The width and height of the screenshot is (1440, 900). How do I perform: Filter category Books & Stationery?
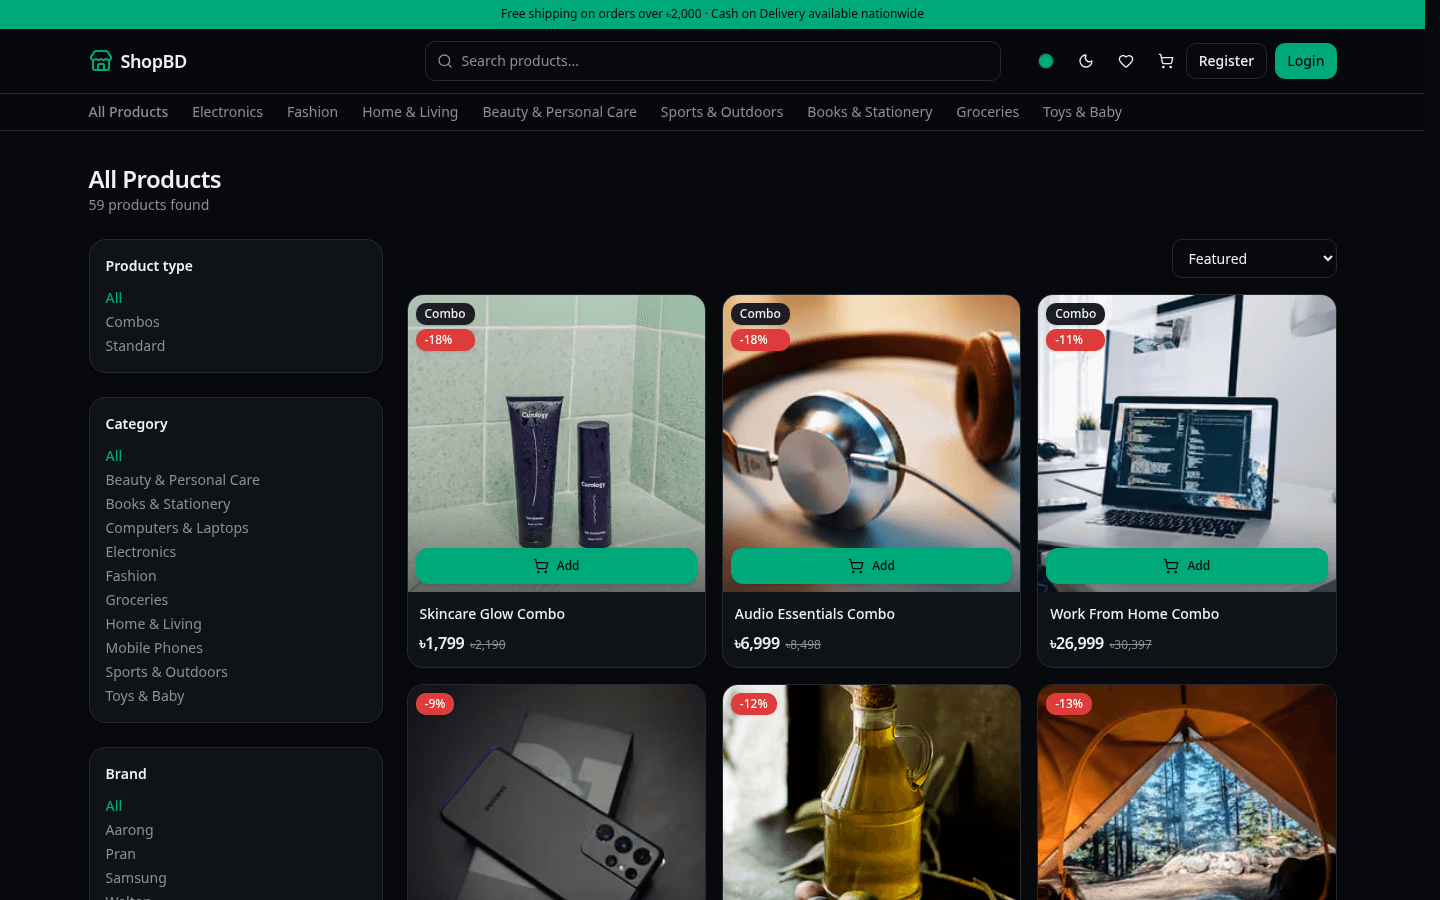pos(168,504)
